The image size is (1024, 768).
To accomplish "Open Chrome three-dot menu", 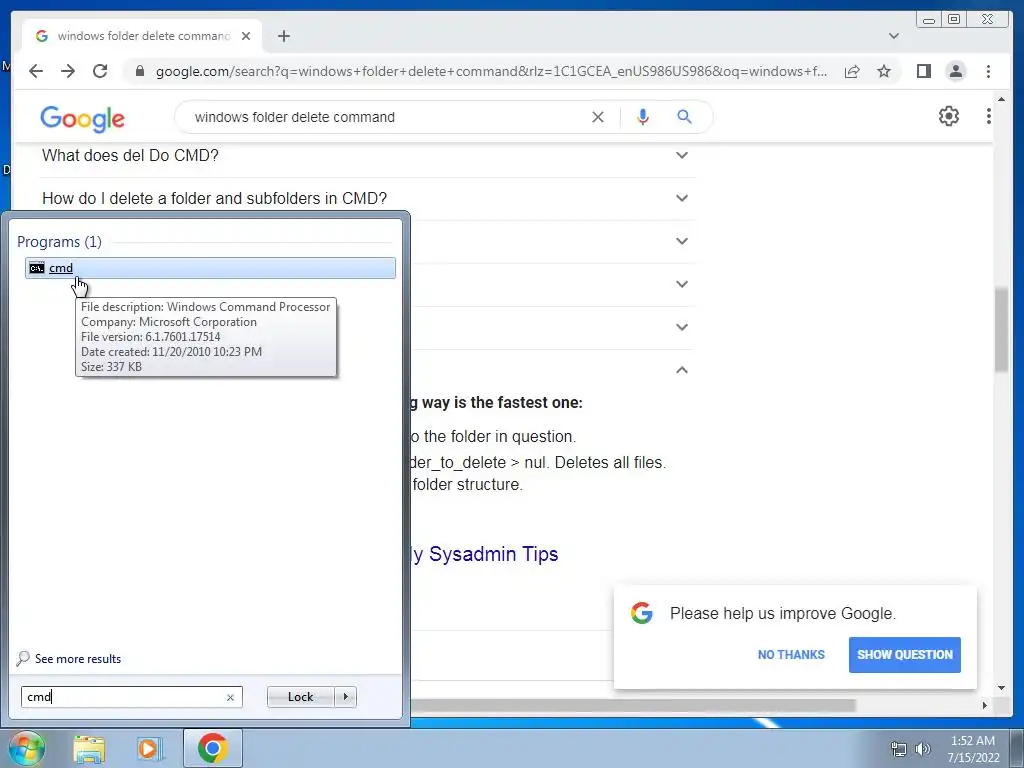I will (988, 71).
